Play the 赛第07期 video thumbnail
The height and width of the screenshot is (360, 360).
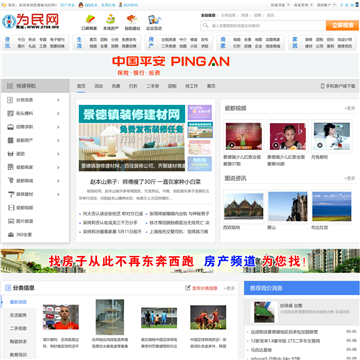click(244, 136)
